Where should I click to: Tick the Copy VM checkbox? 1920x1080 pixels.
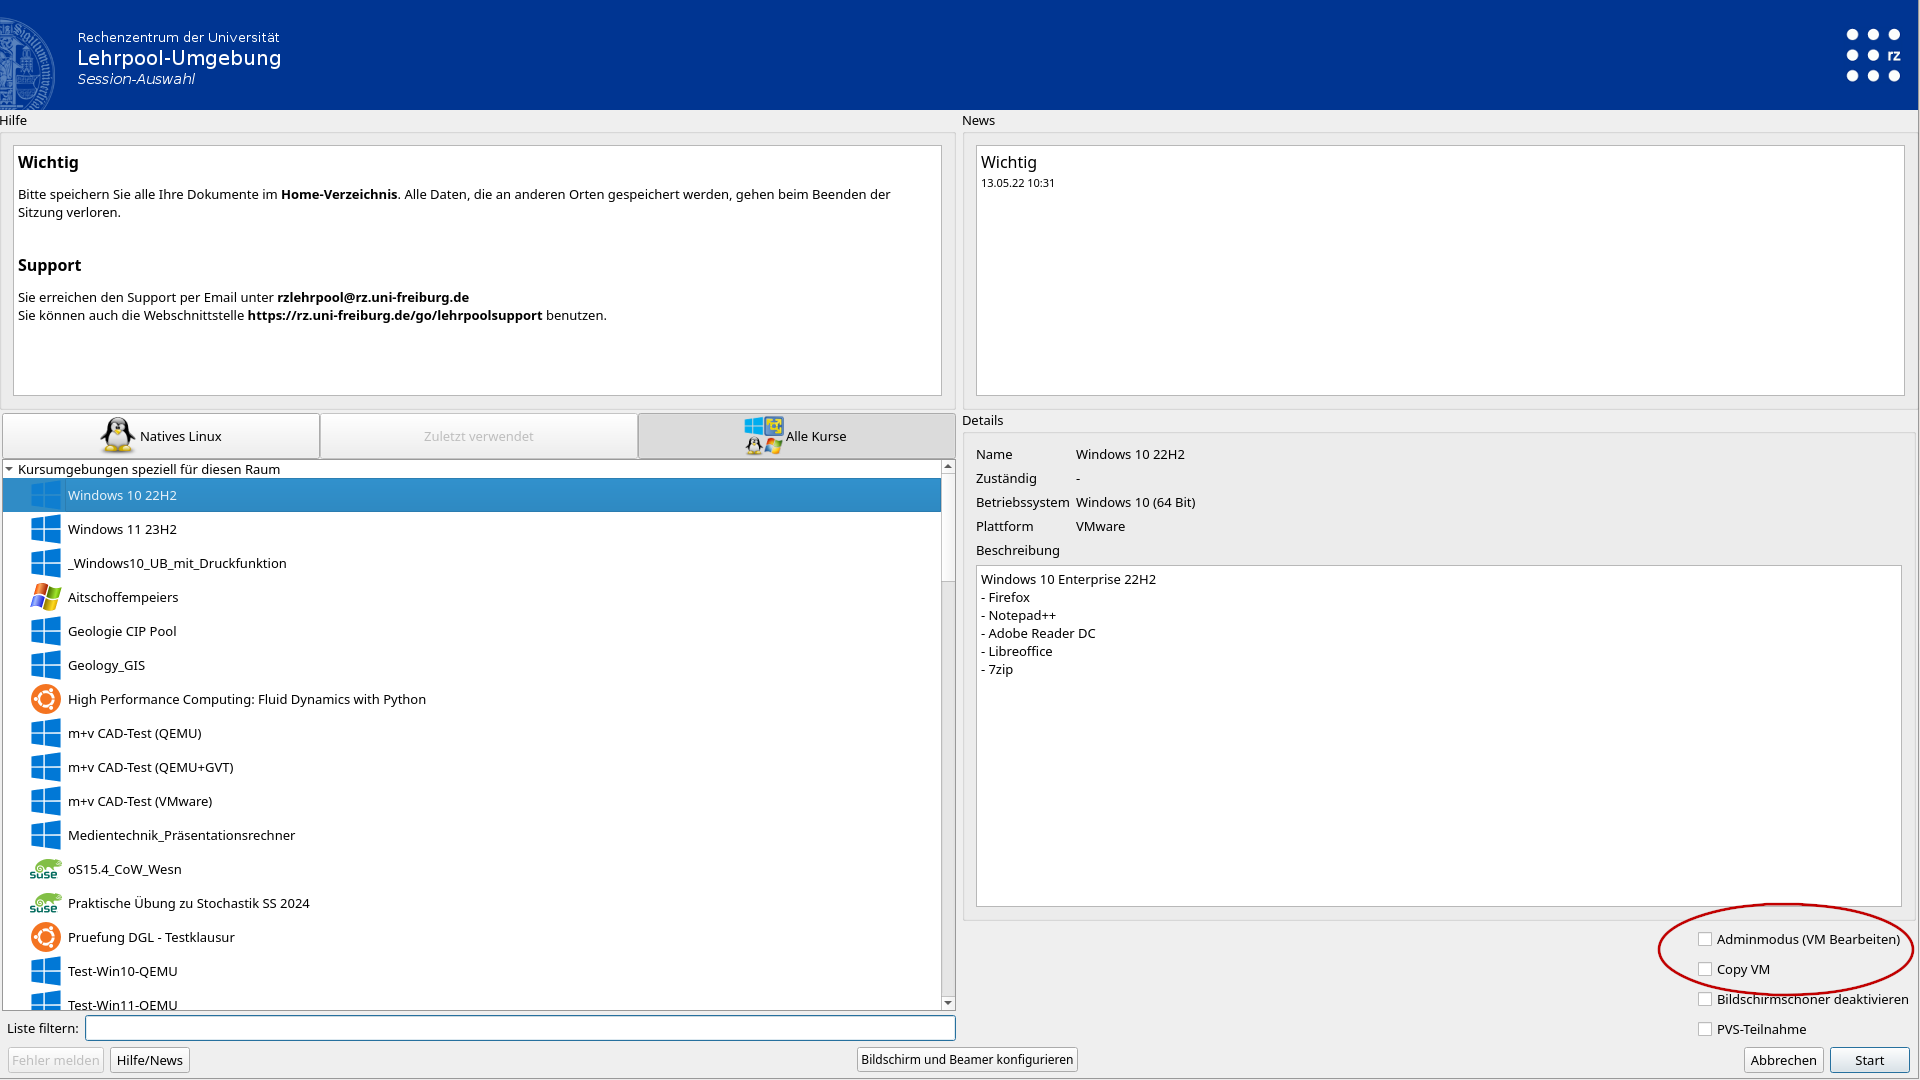point(1705,969)
